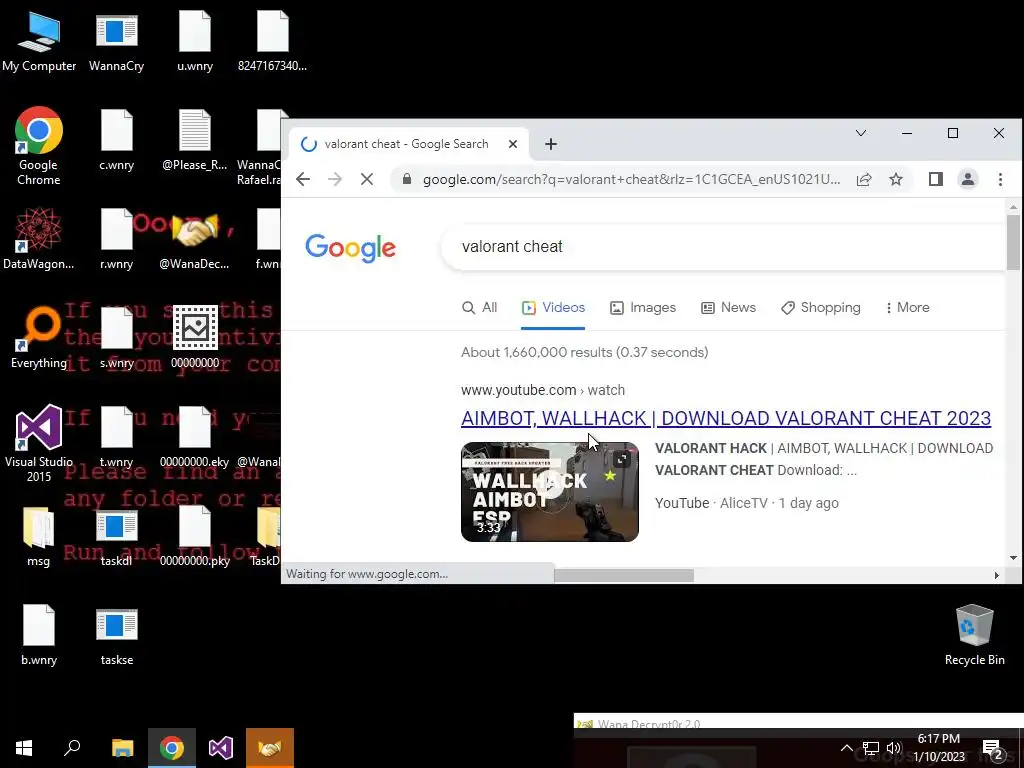Open the volume control in tray
1024x768 pixels.
894,748
